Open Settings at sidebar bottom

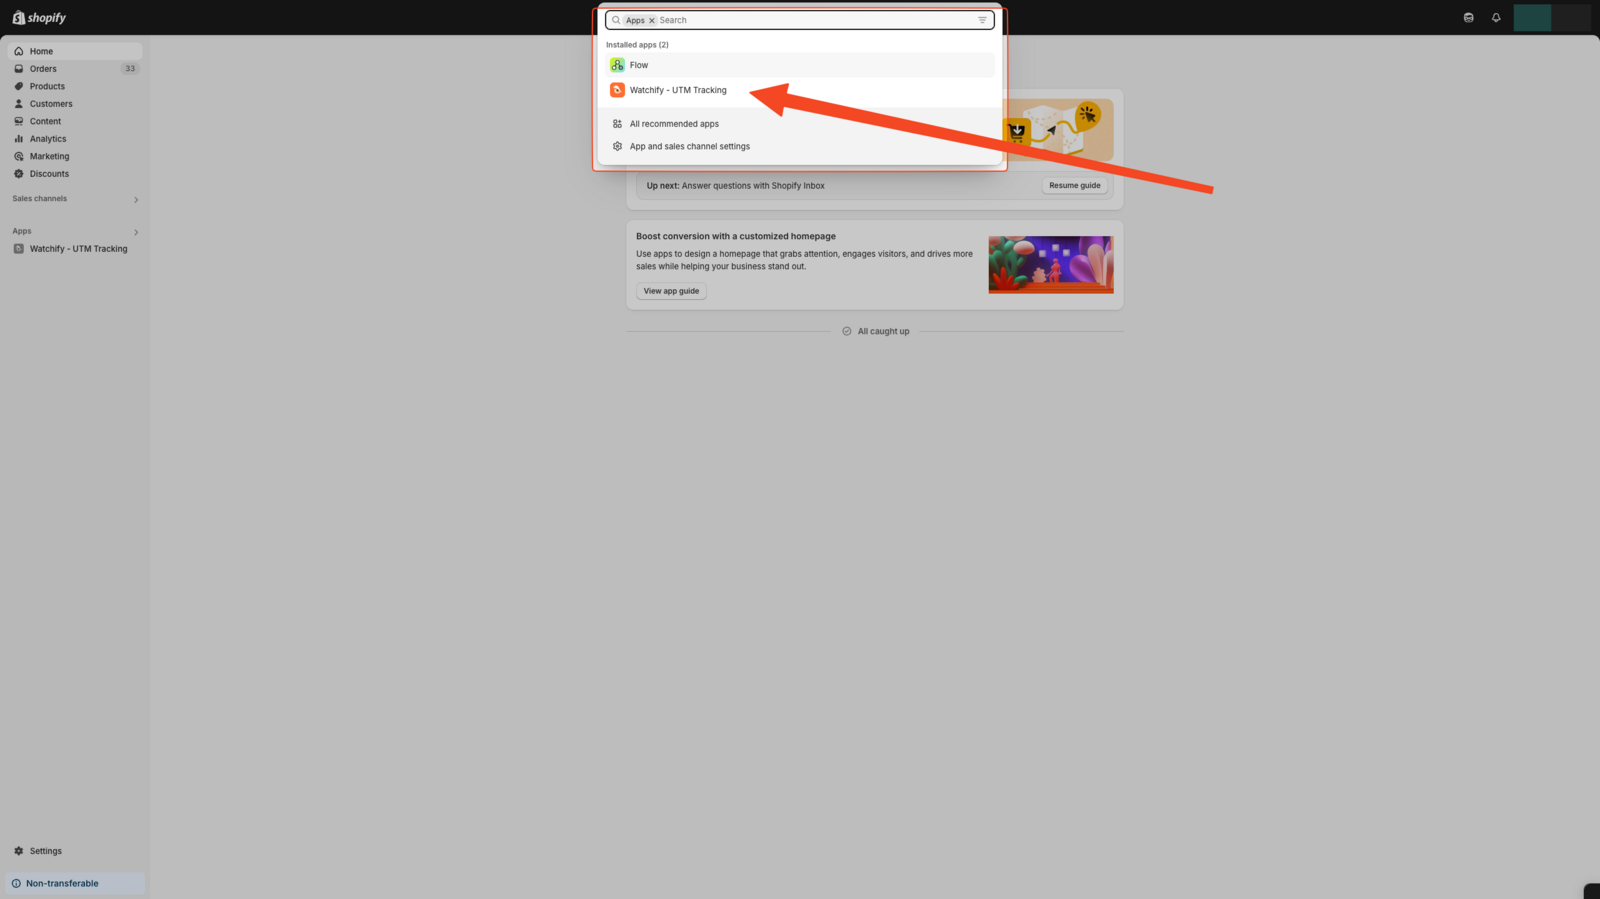[x=45, y=851]
